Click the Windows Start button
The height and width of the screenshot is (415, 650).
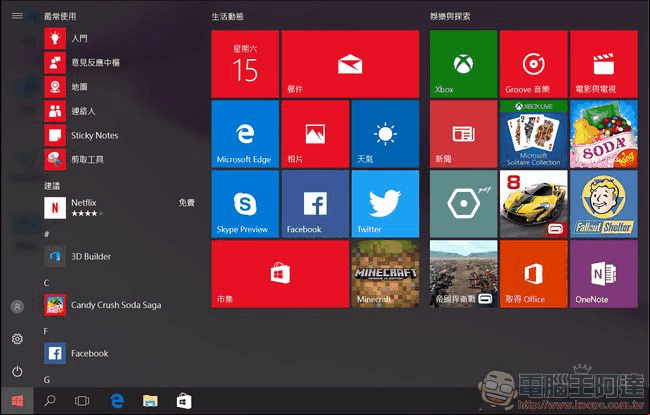pyautogui.click(x=17, y=401)
